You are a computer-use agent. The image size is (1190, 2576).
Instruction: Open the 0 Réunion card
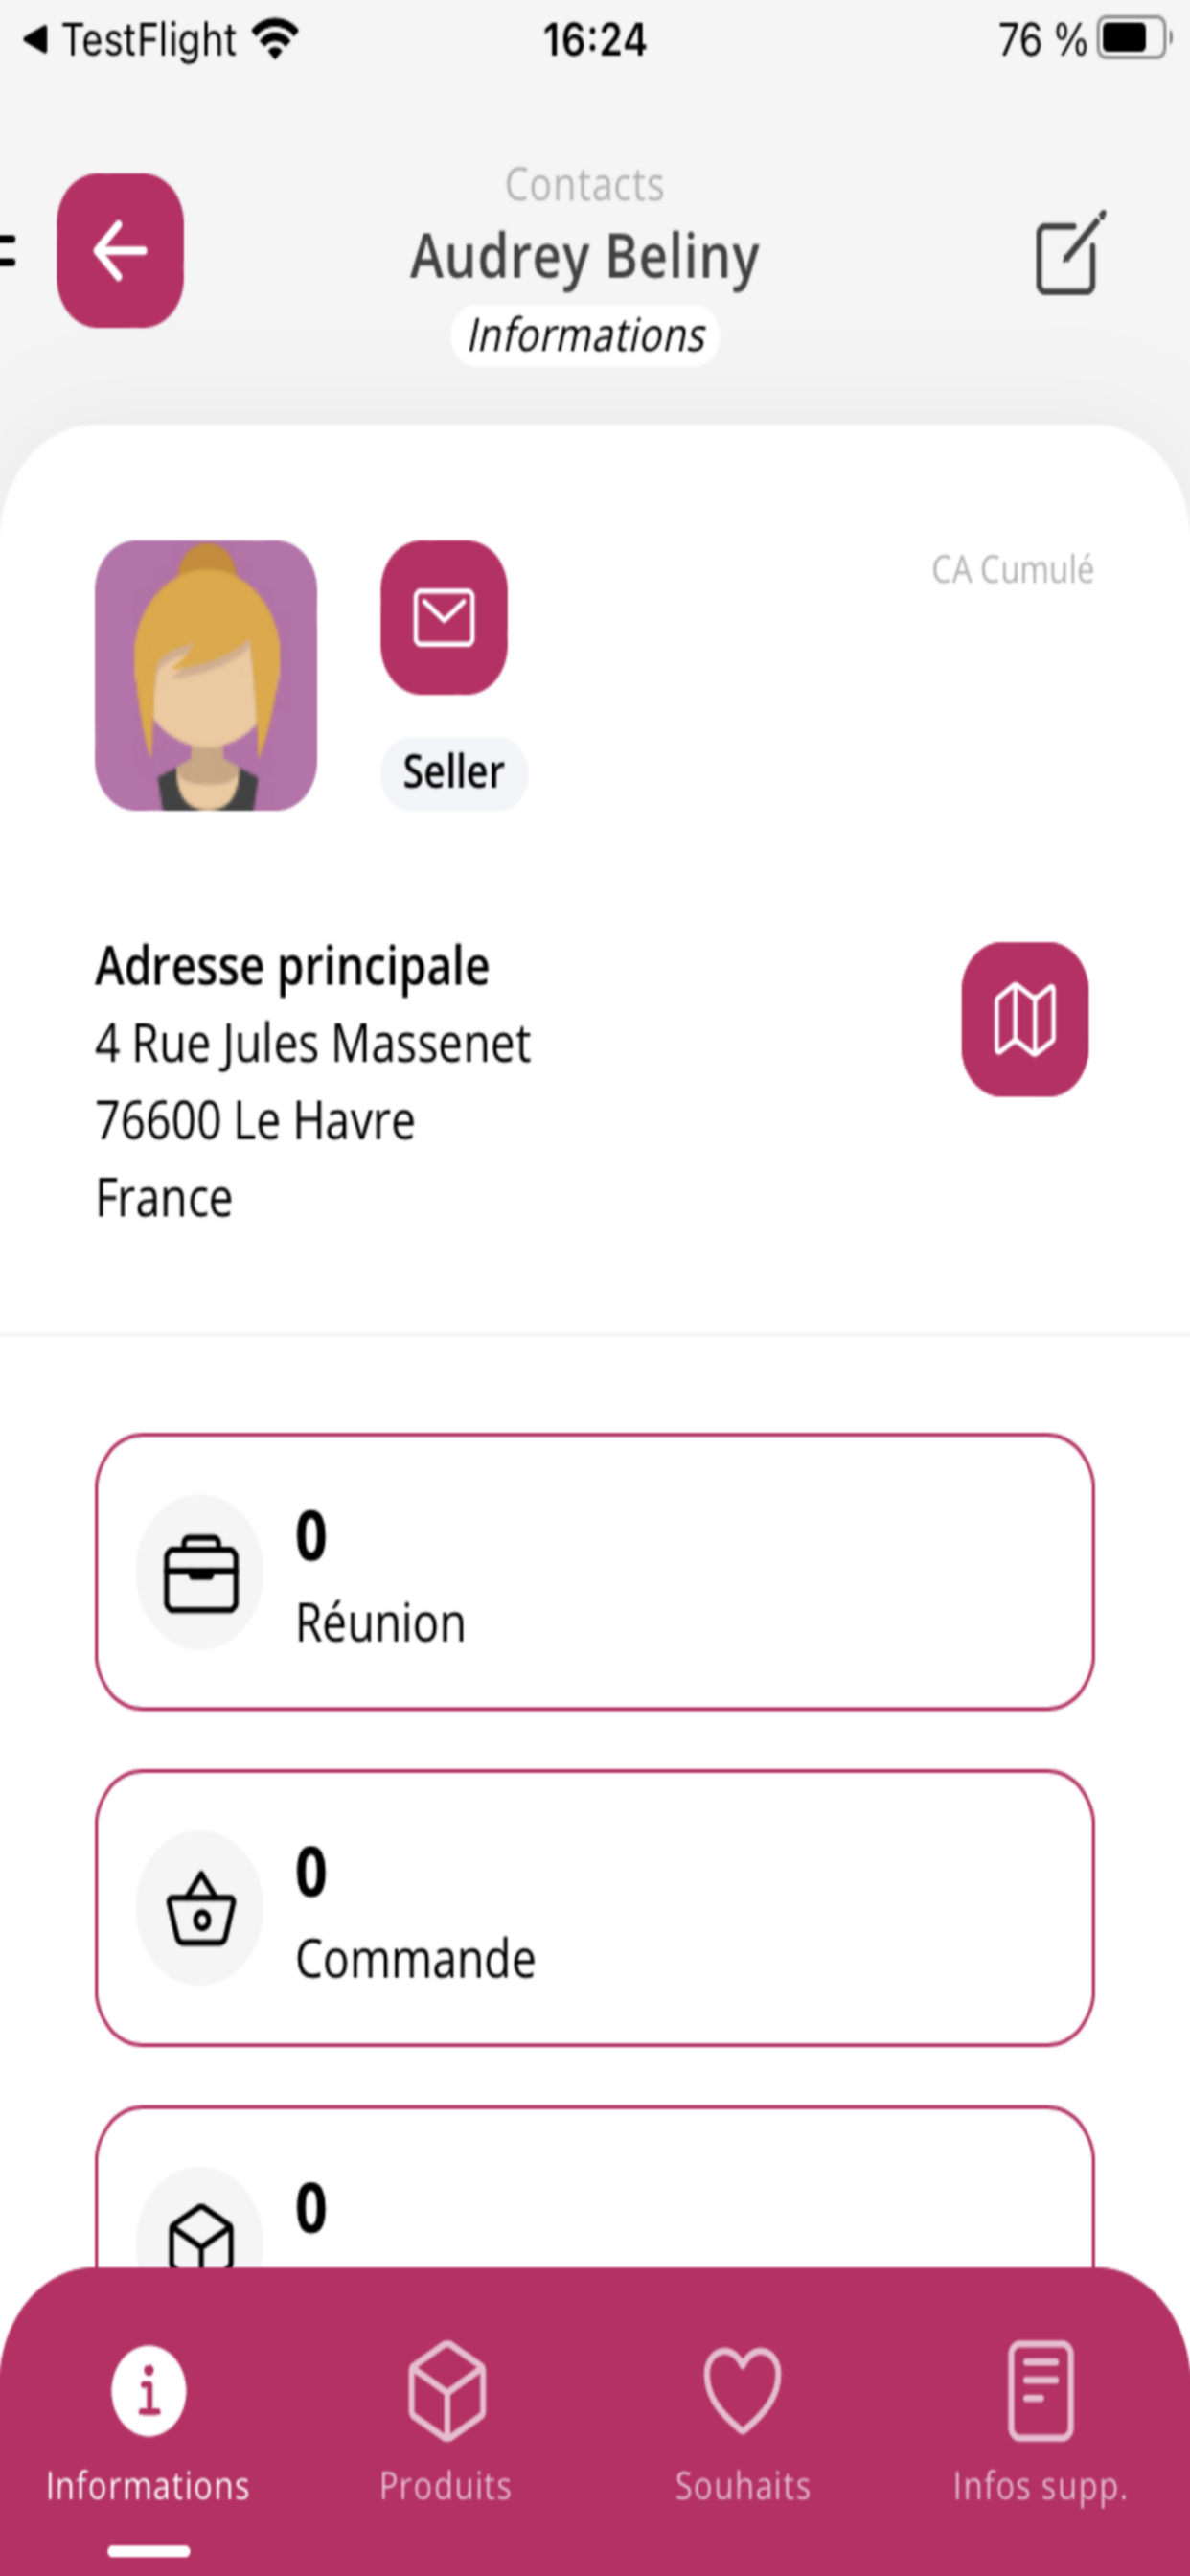(595, 1572)
